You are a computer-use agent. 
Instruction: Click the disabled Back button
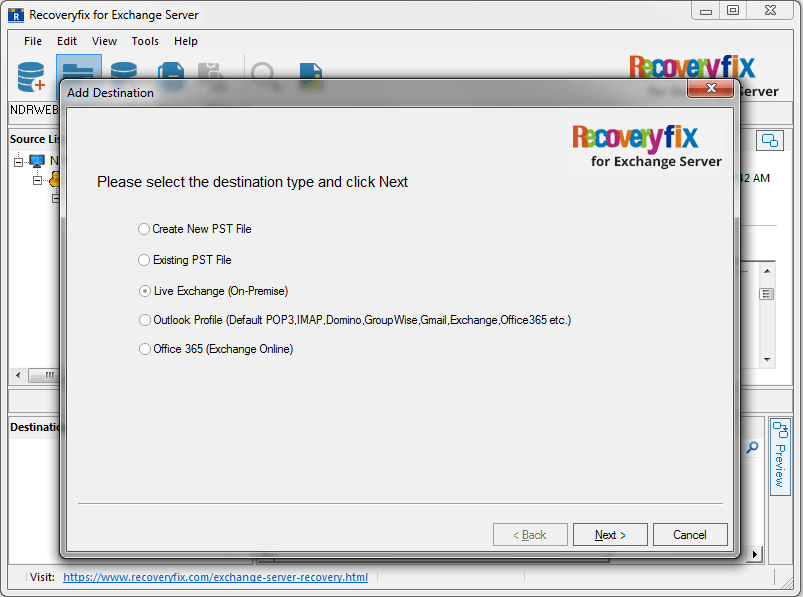530,535
